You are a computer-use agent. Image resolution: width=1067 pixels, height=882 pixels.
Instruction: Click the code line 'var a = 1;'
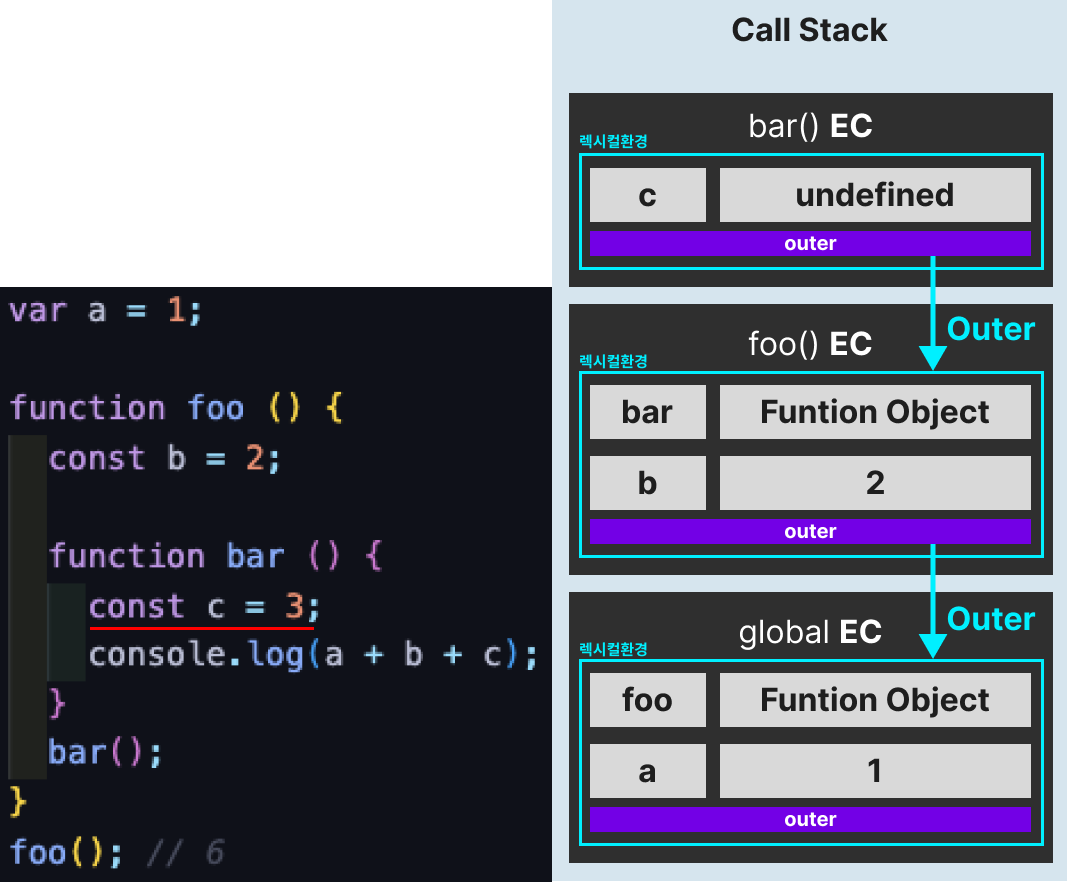point(105,312)
